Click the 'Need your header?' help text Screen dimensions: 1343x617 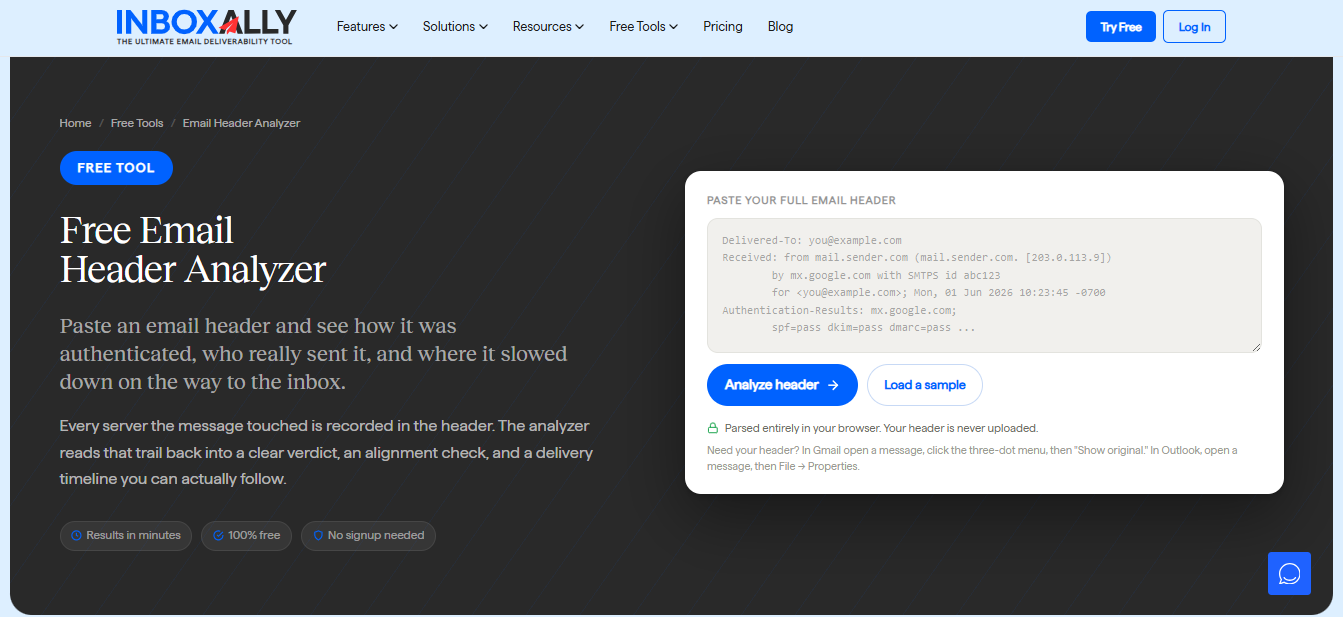click(972, 458)
